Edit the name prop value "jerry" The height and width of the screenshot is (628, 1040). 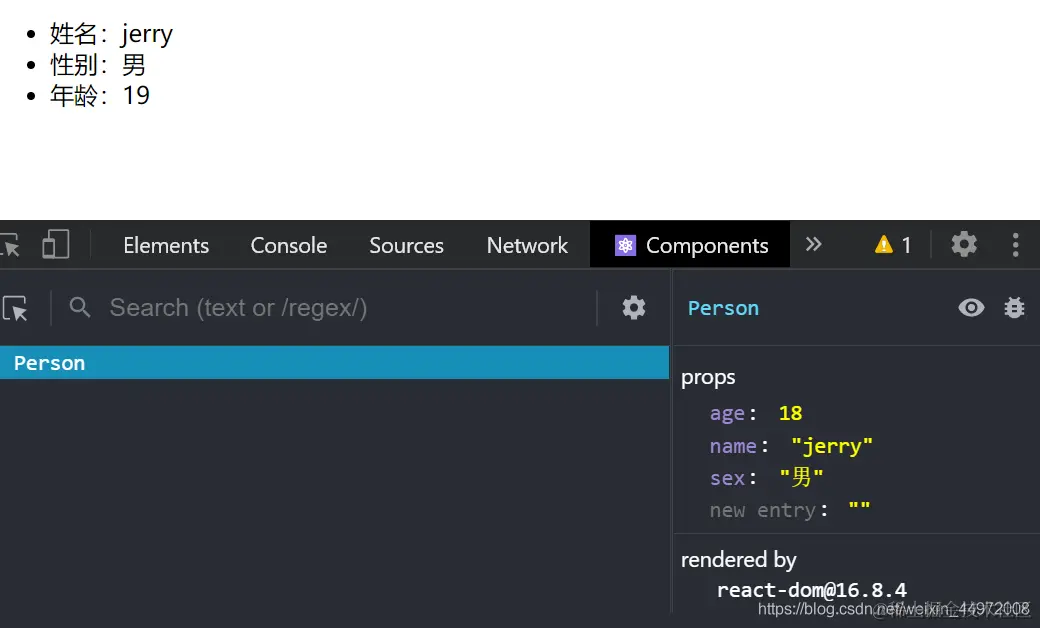[832, 446]
